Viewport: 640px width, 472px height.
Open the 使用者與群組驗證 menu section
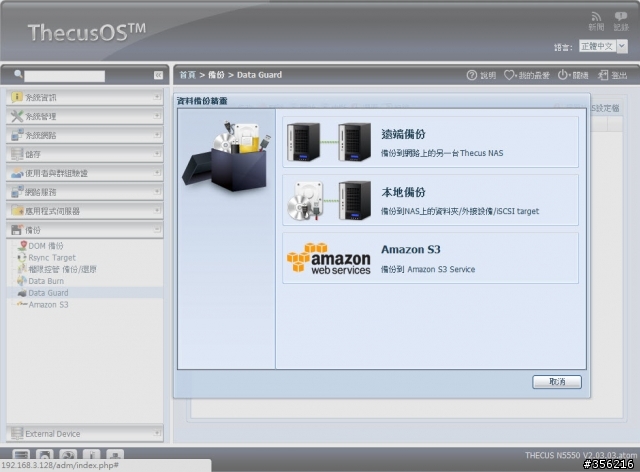click(x=85, y=173)
